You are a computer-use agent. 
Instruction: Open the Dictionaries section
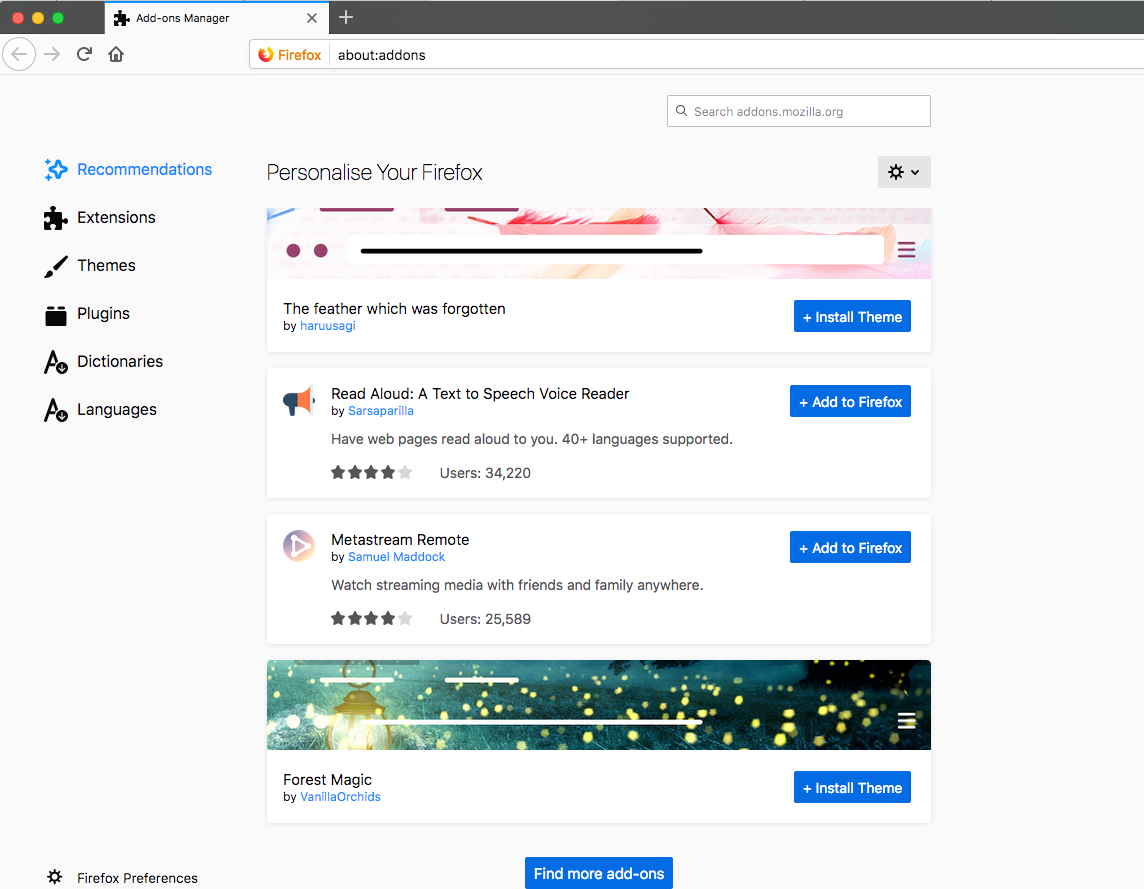55,361
